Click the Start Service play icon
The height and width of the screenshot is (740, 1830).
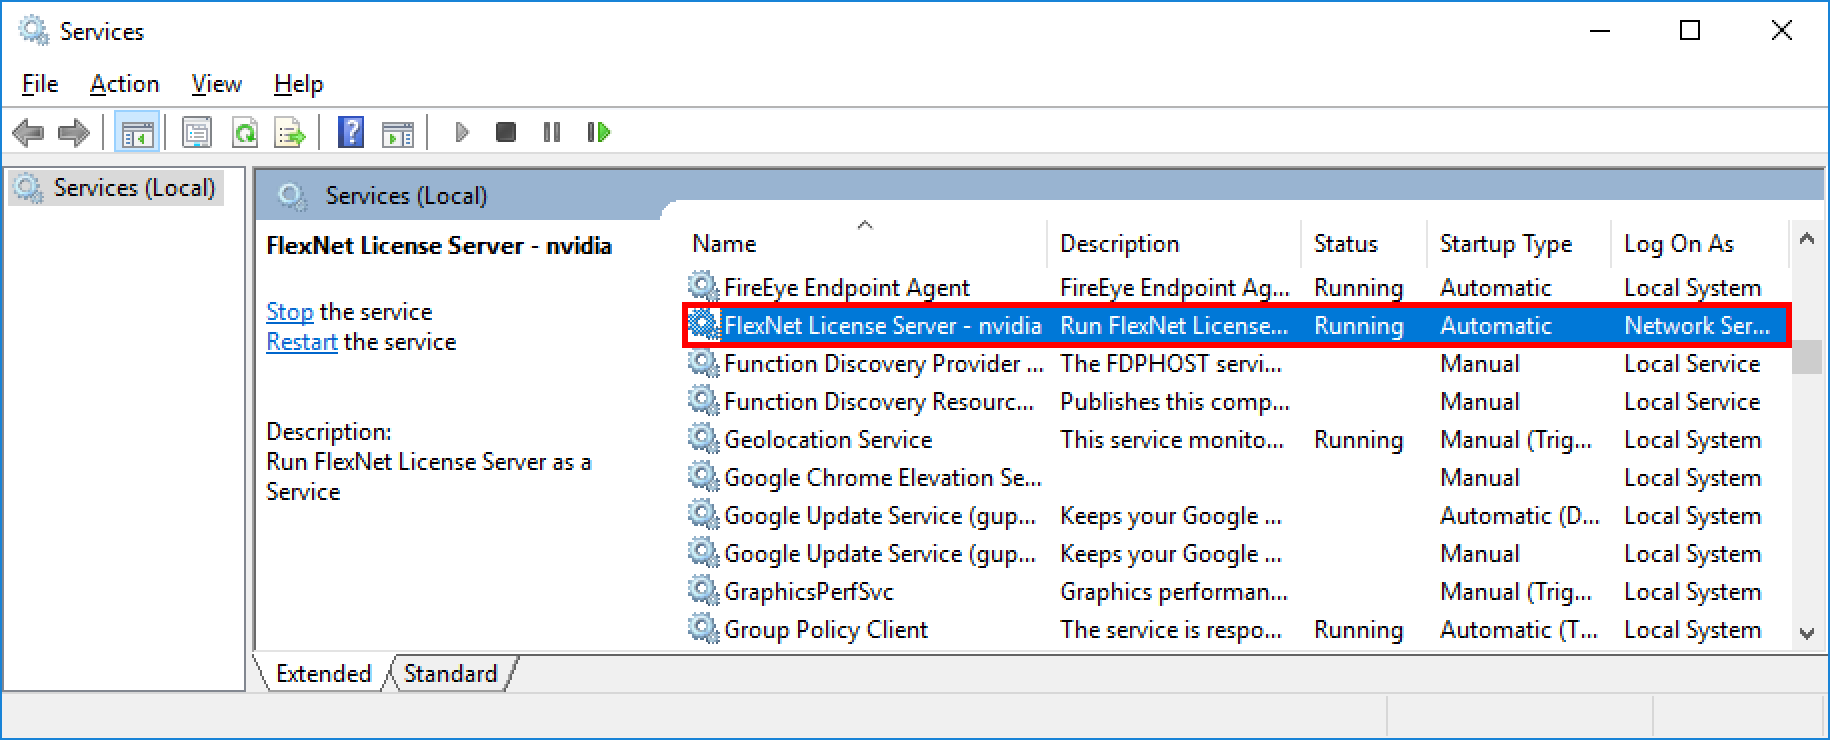pyautogui.click(x=461, y=132)
